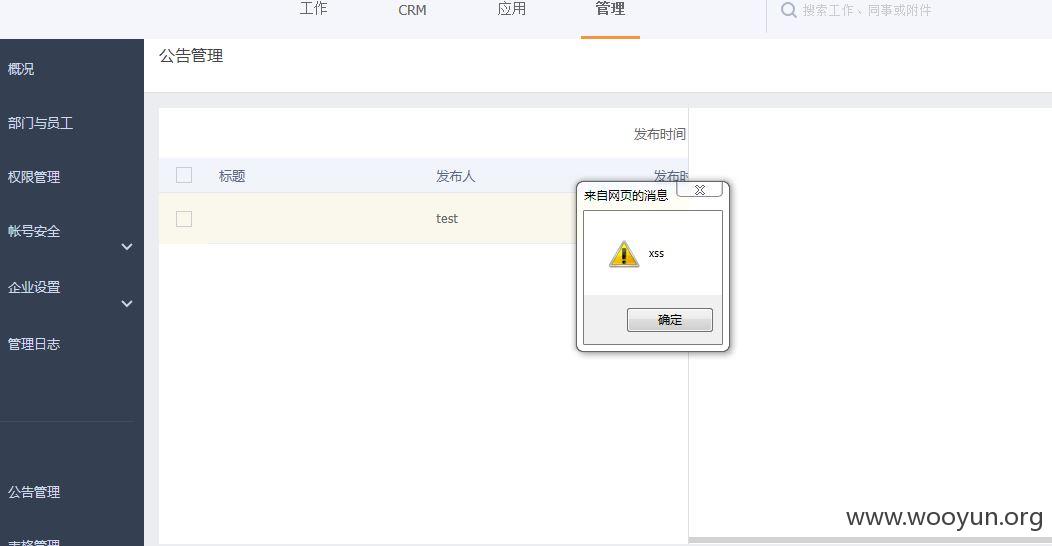The height and width of the screenshot is (546, 1052).
Task: Go to 权限管理 in the sidebar
Action: point(34,177)
